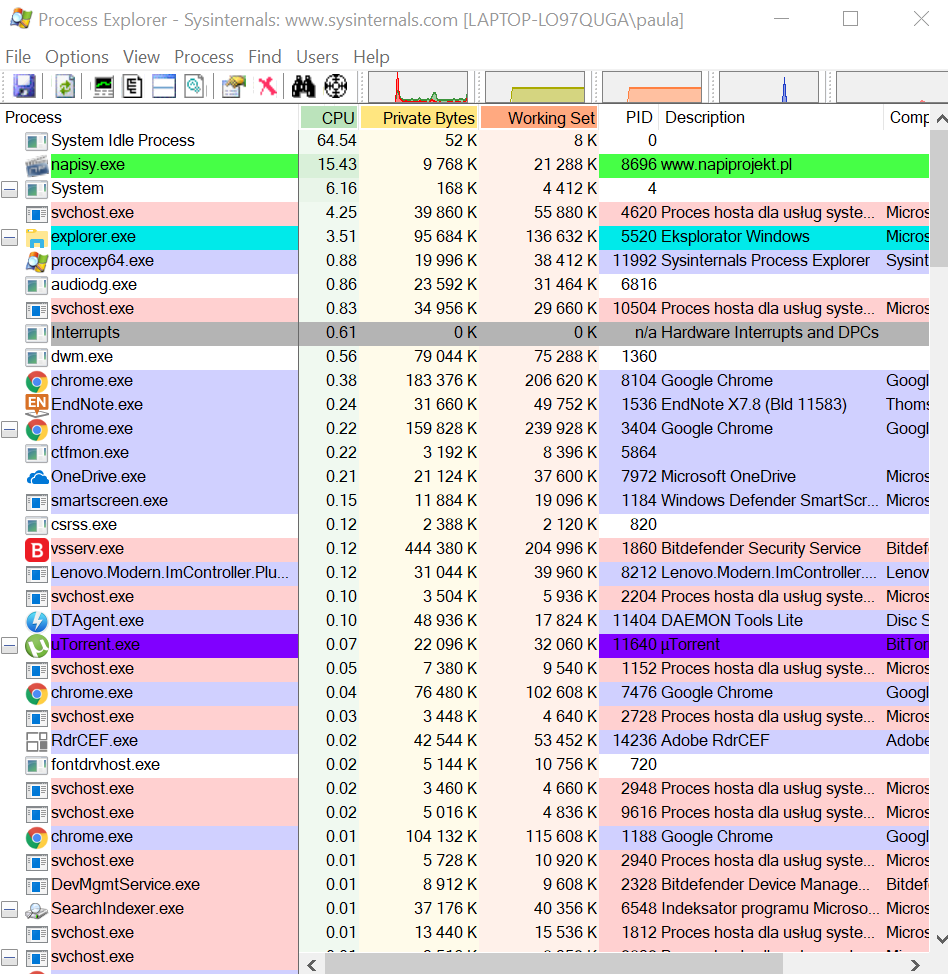Image resolution: width=948 pixels, height=974 pixels.
Task: Click the DTAgent.exe DAEMON Tools icon
Action: click(37, 621)
